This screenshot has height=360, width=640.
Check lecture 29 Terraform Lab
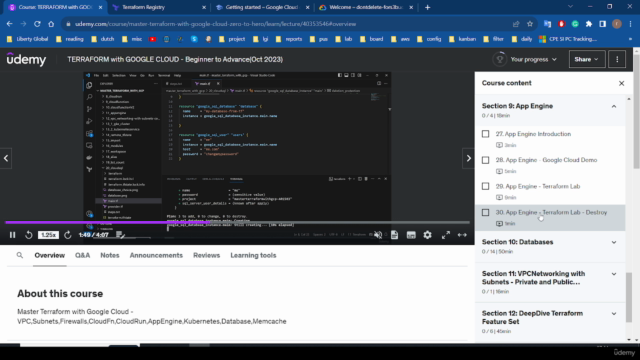pyautogui.click(x=485, y=186)
